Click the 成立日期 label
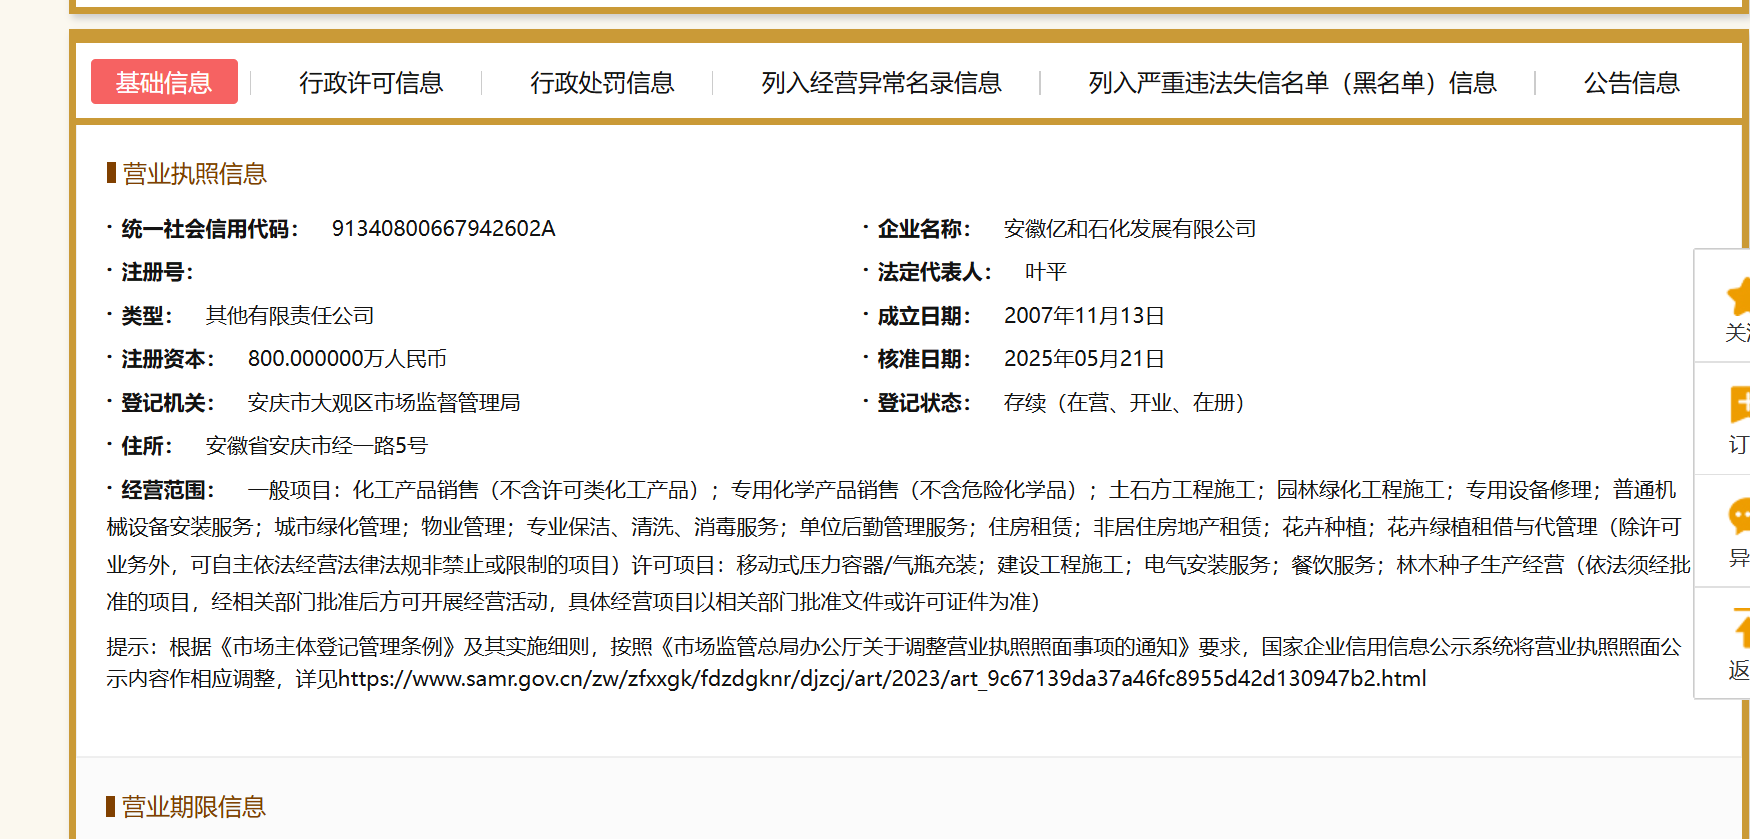The width and height of the screenshot is (1750, 839). [x=924, y=316]
